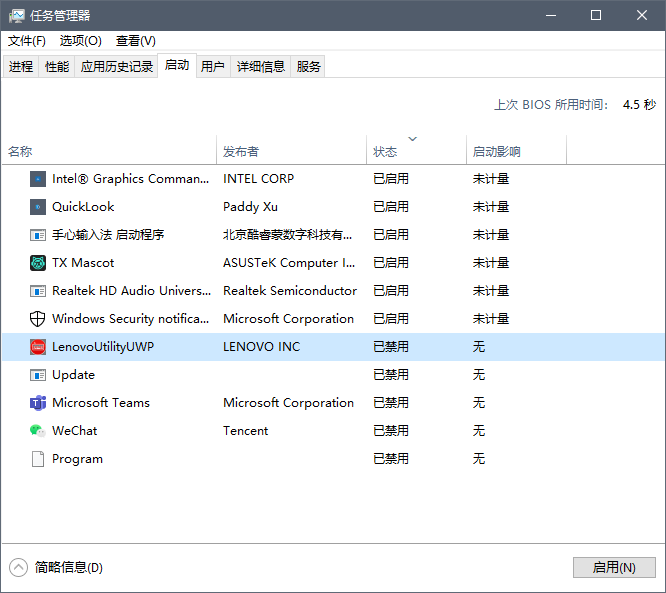
Task: Open the 文件(F) menu
Action: pyautogui.click(x=27, y=41)
